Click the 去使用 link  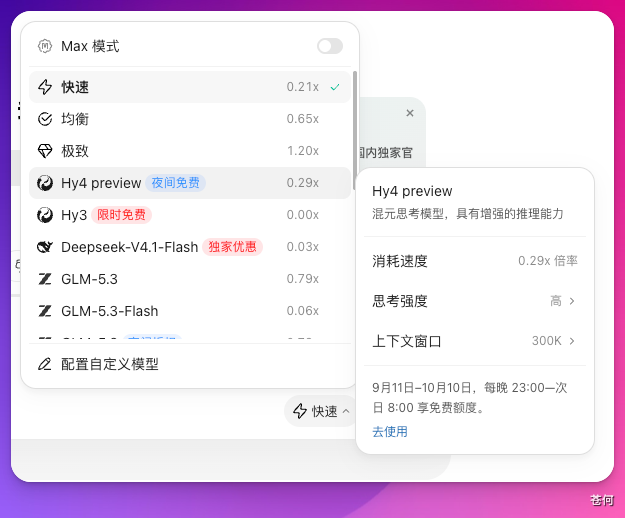click(x=390, y=432)
